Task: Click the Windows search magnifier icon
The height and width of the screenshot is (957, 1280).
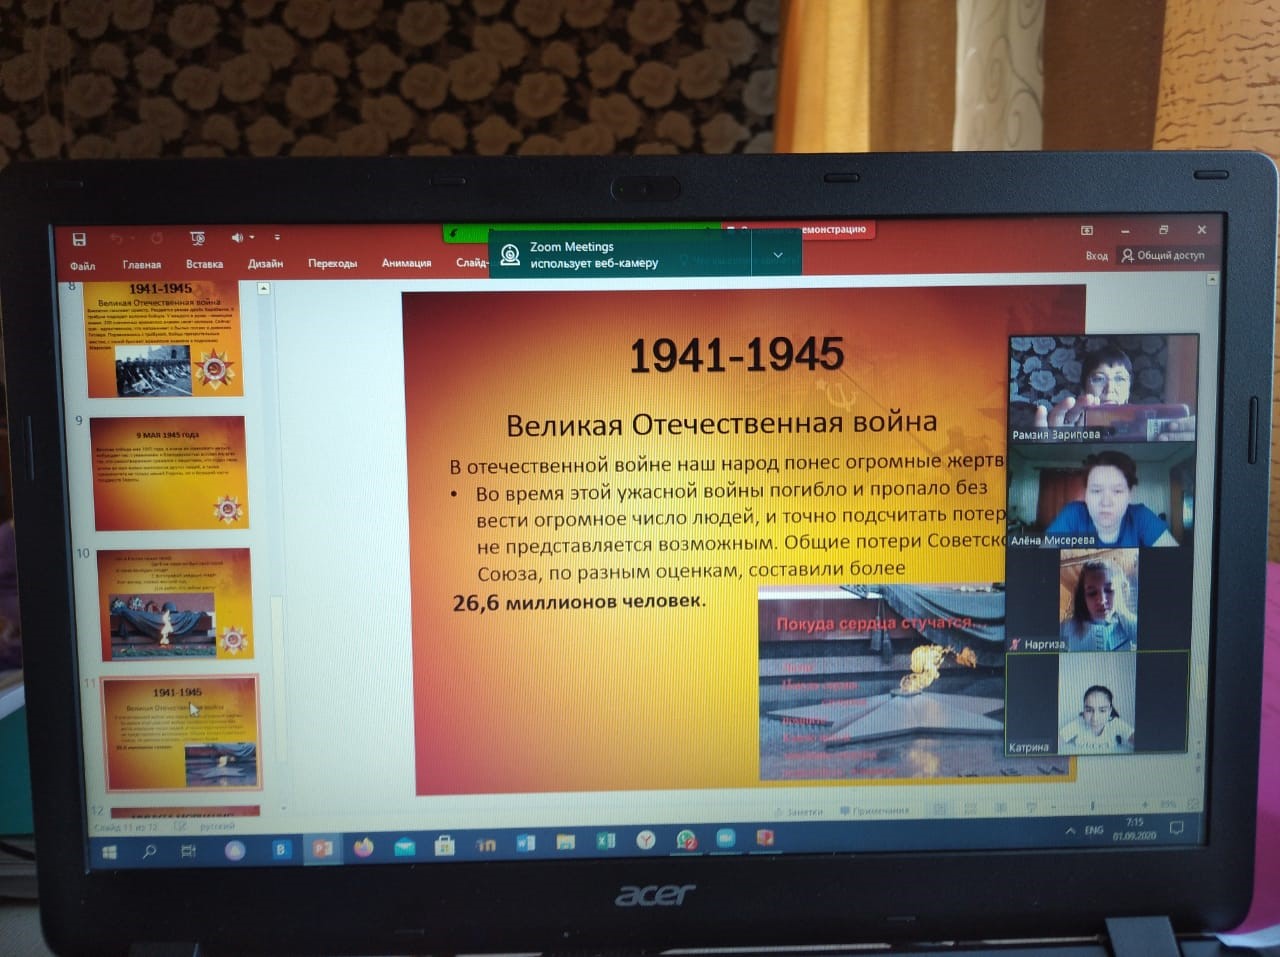Action: point(149,851)
